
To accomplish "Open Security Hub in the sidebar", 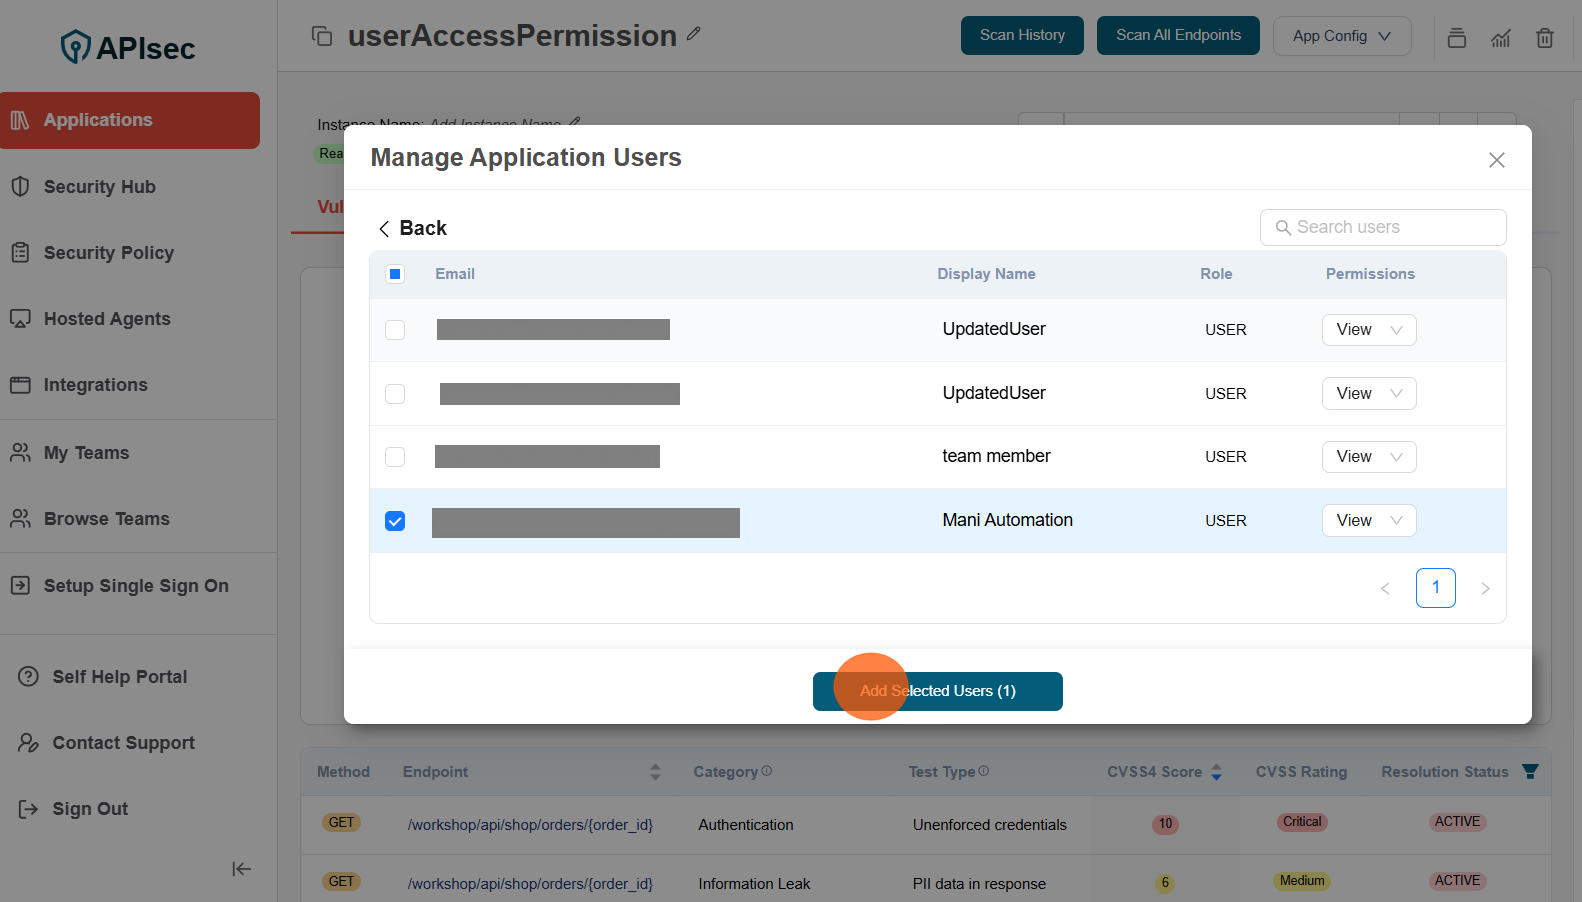I will click(x=99, y=187).
